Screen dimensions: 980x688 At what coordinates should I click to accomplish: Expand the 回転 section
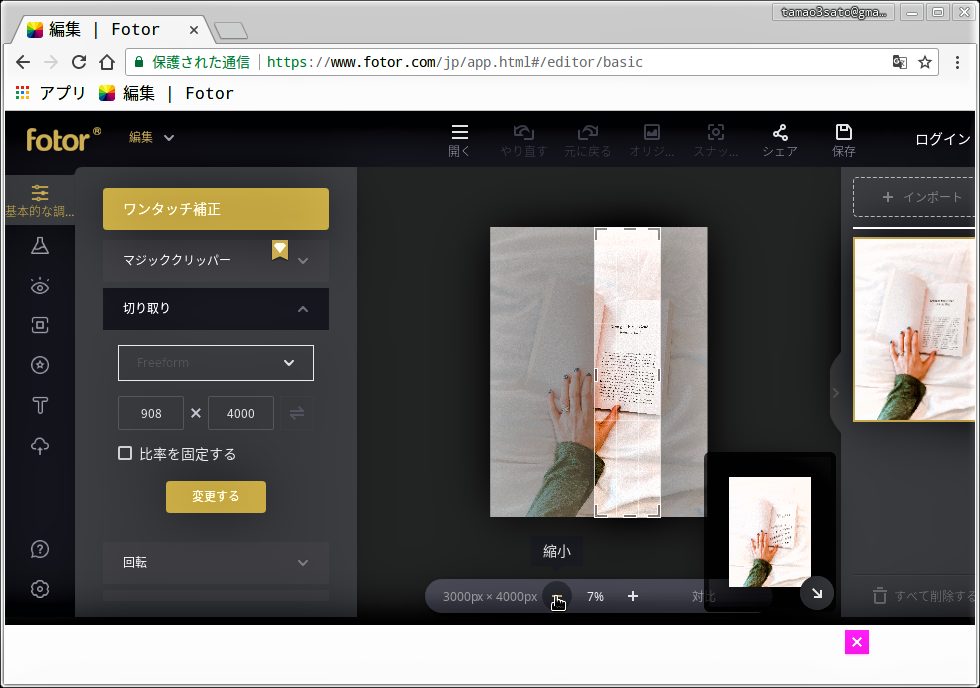pyautogui.click(x=216, y=562)
